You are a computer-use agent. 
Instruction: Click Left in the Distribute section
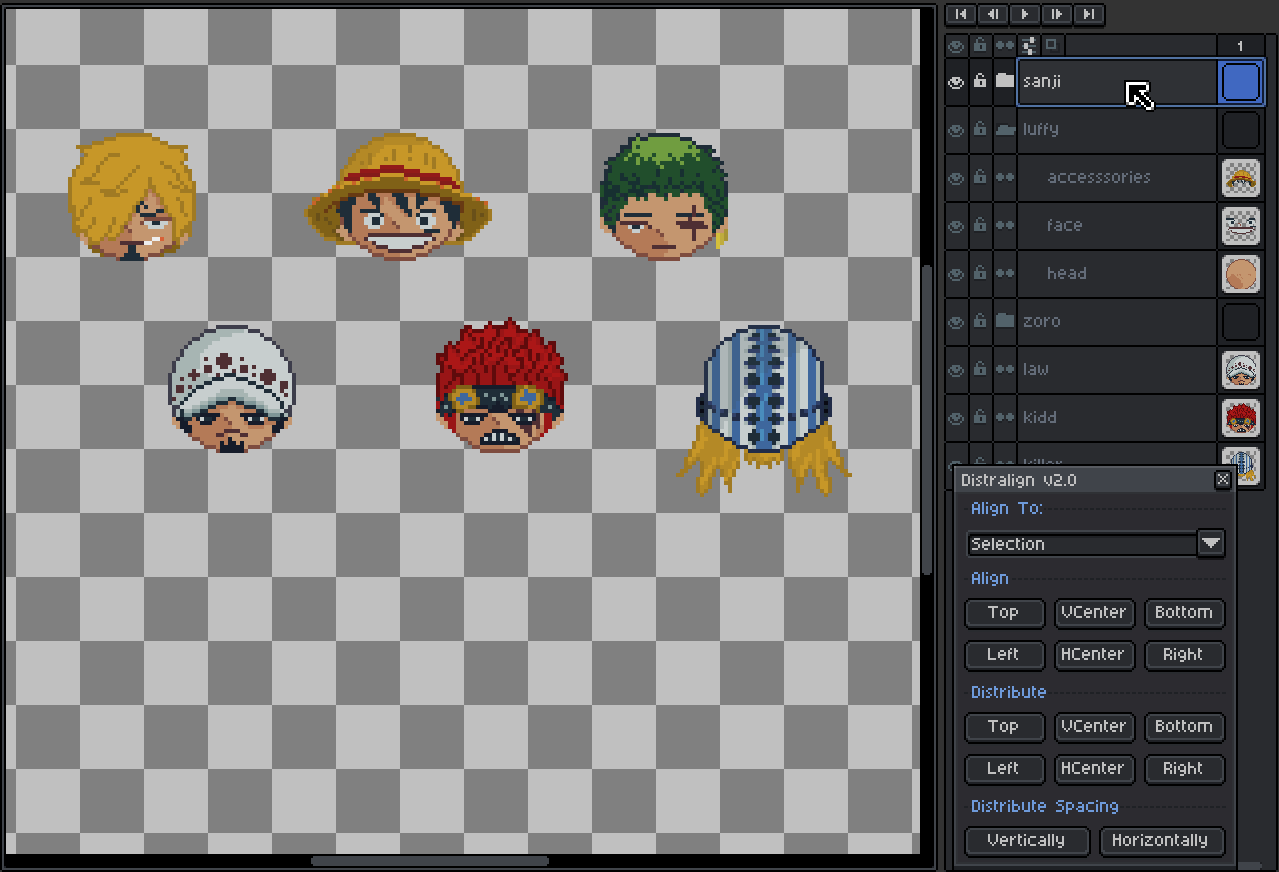click(1004, 768)
